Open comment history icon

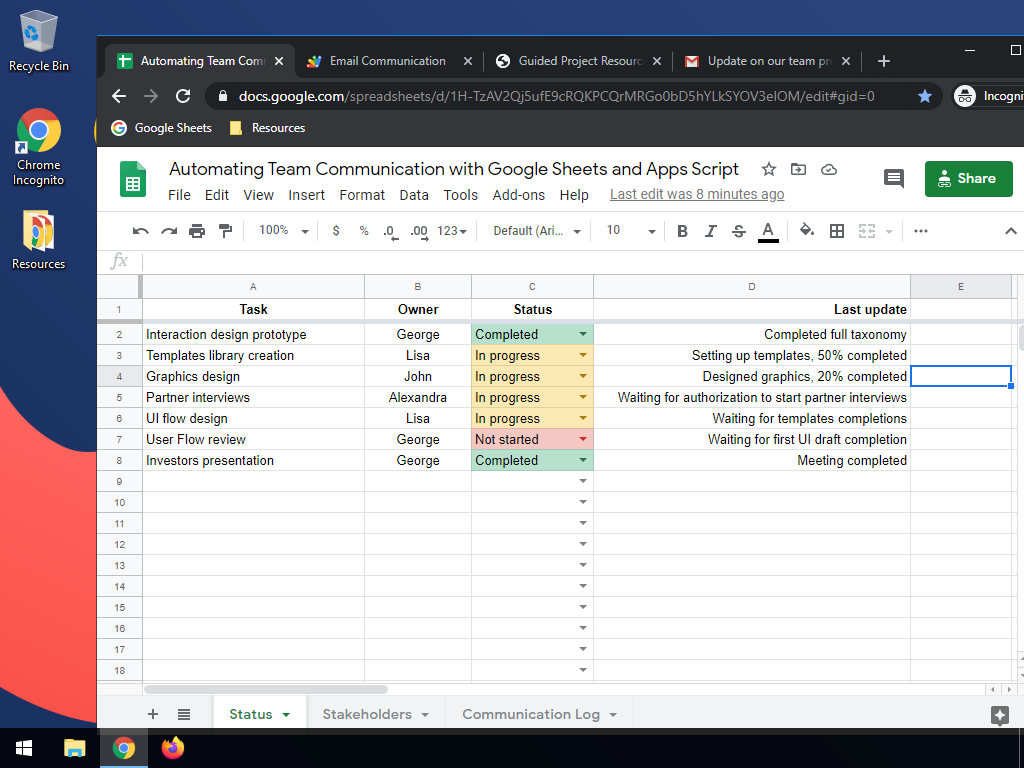pyautogui.click(x=893, y=179)
